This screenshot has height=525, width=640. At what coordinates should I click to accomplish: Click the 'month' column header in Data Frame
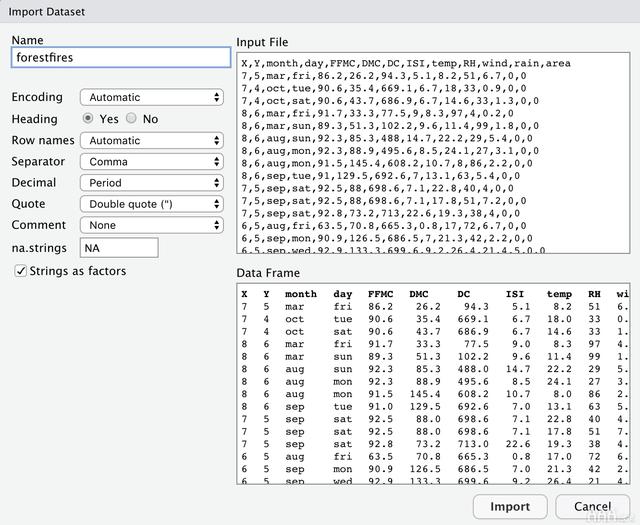pos(301,294)
